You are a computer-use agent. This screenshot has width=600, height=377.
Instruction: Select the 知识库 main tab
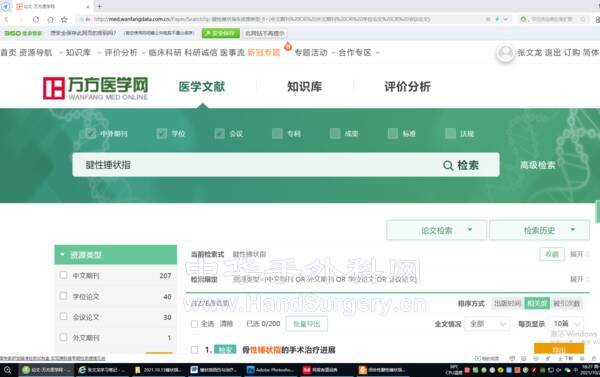coord(305,86)
